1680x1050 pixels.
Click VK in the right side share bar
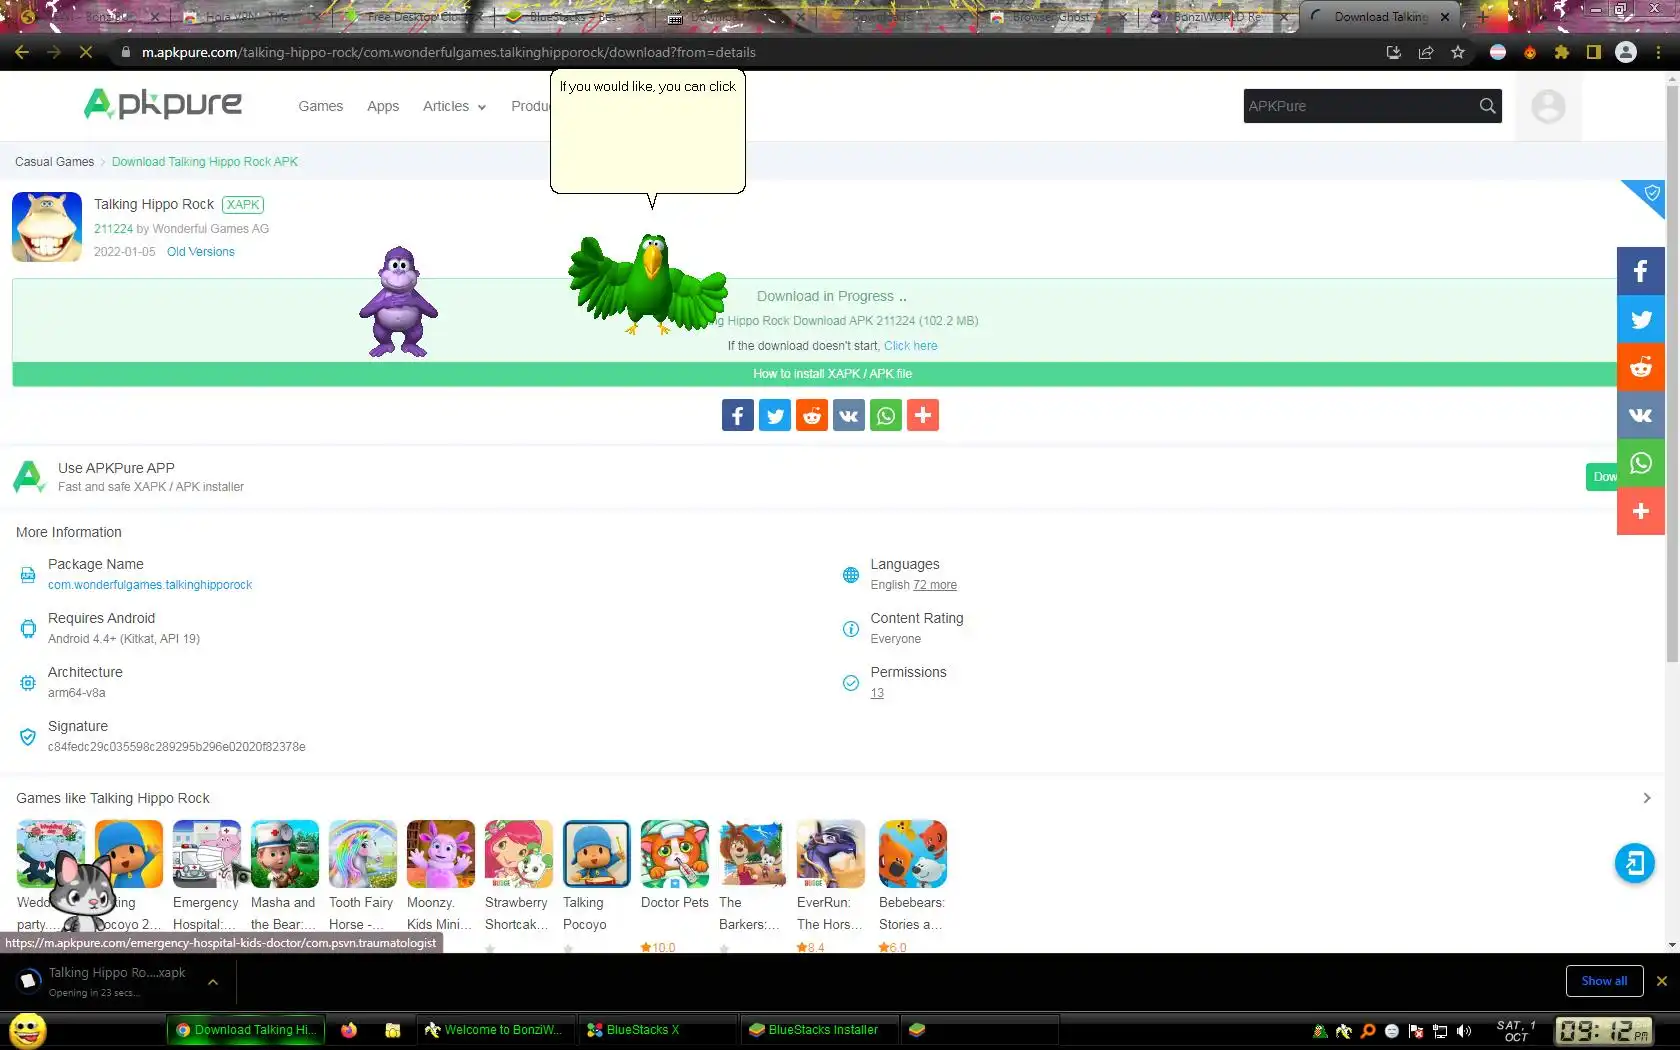(x=1641, y=415)
